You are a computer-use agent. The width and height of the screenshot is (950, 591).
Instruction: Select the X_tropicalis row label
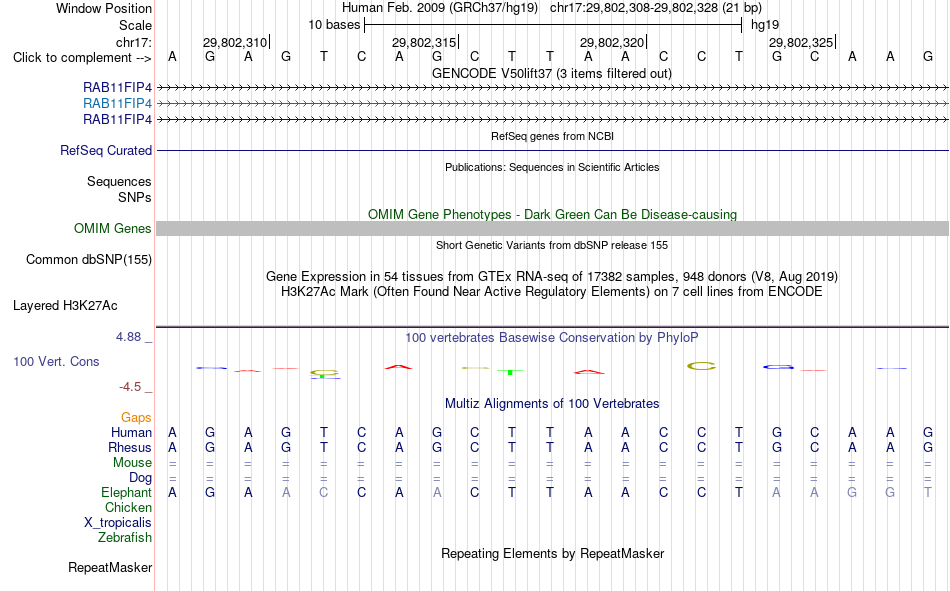point(118,523)
